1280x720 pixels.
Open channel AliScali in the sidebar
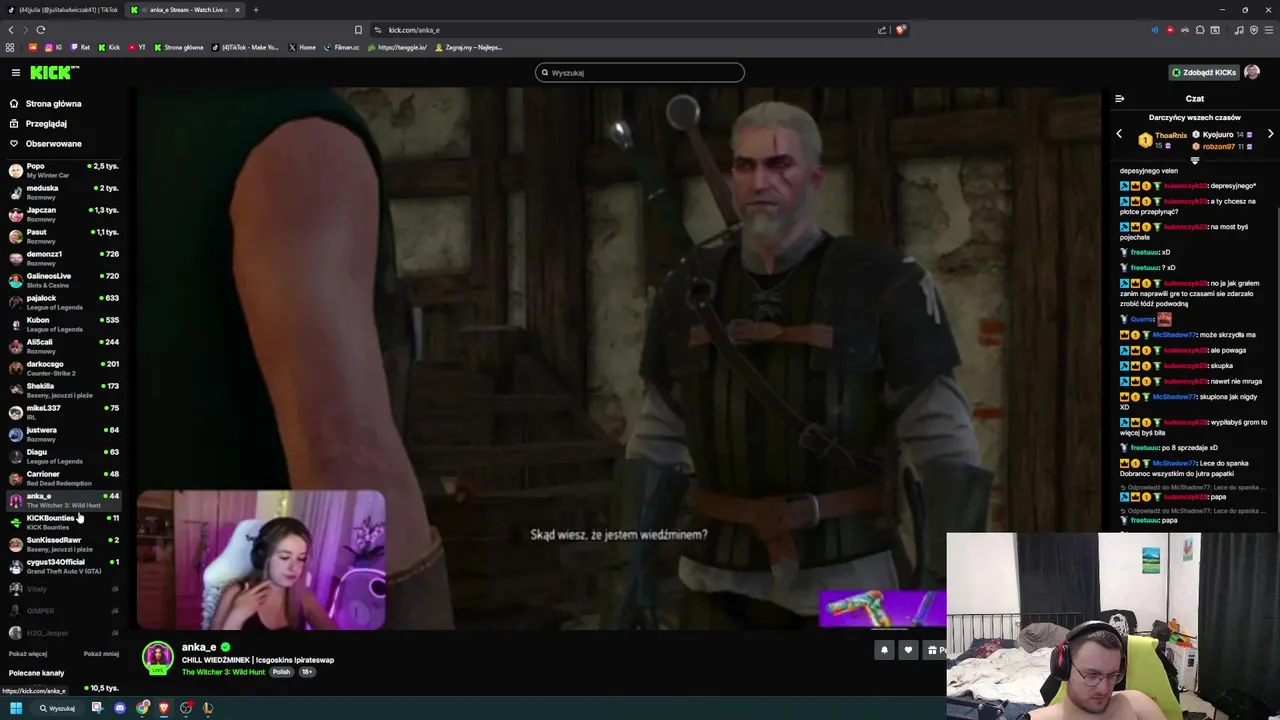[62, 346]
